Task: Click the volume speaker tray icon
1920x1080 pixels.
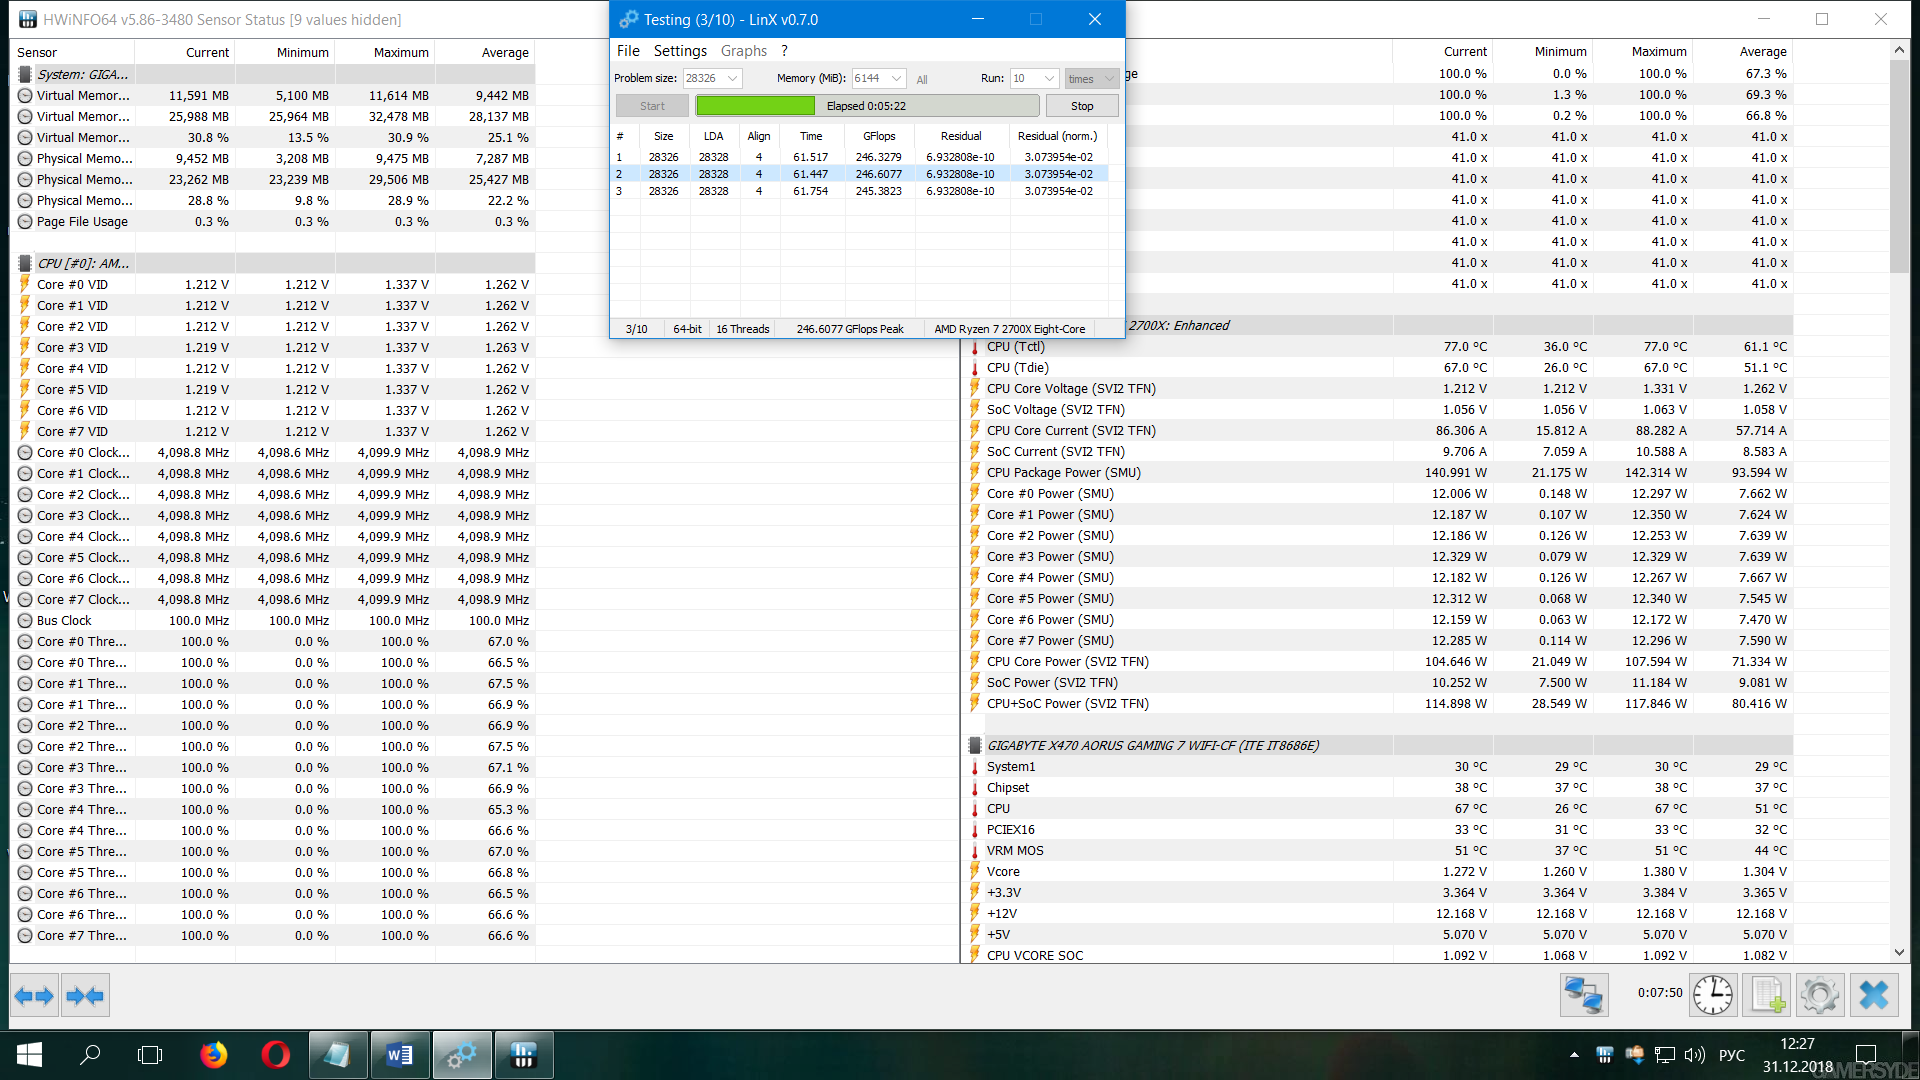Action: pyautogui.click(x=1694, y=1055)
